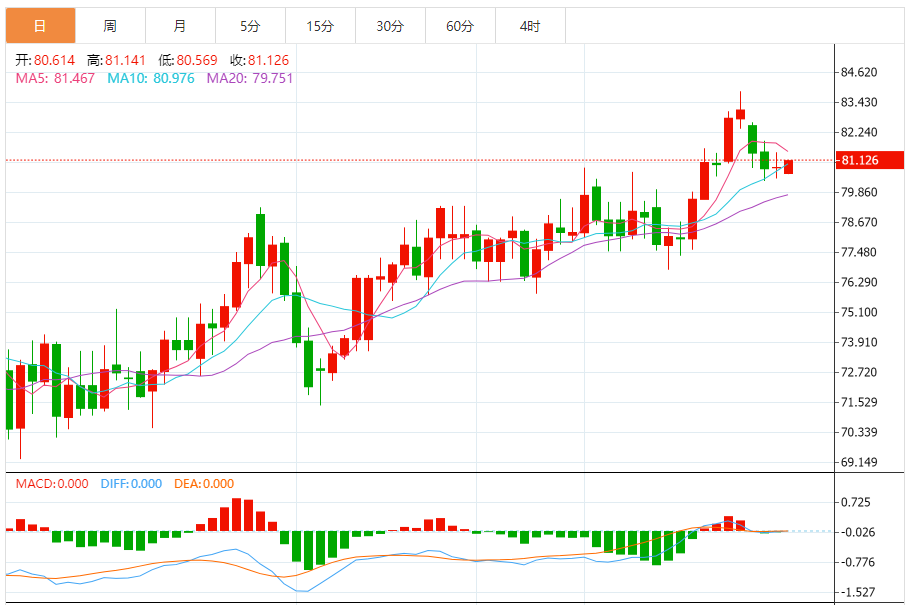The height and width of the screenshot is (605, 912).
Task: Click the 78.670 price axis label
Action: coord(859,222)
